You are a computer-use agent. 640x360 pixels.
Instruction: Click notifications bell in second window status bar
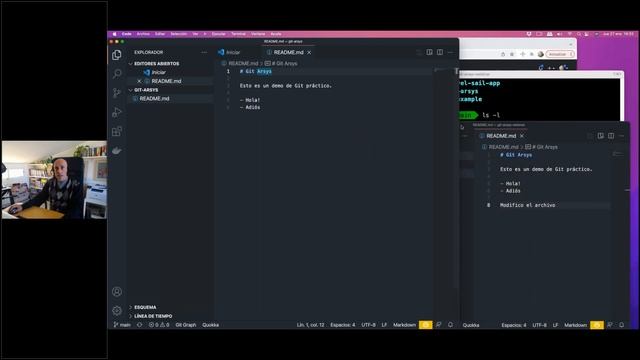click(622, 325)
